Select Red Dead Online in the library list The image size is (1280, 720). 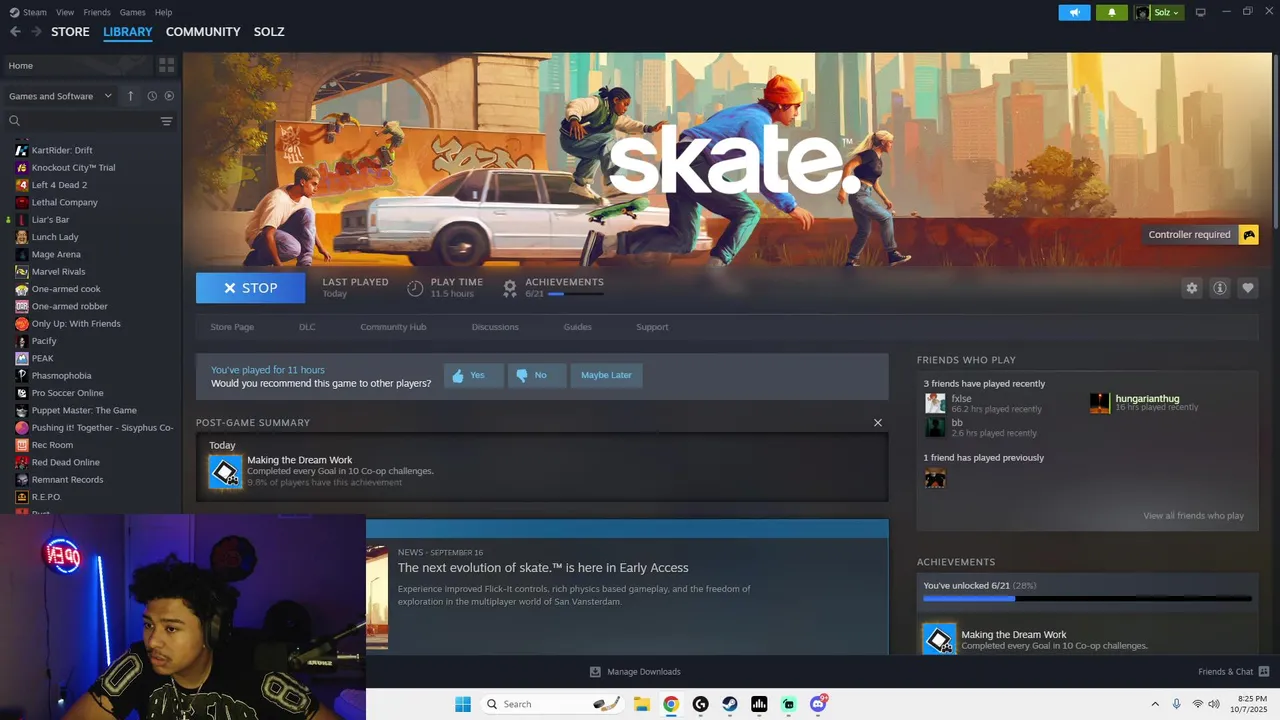pyautogui.click(x=66, y=462)
